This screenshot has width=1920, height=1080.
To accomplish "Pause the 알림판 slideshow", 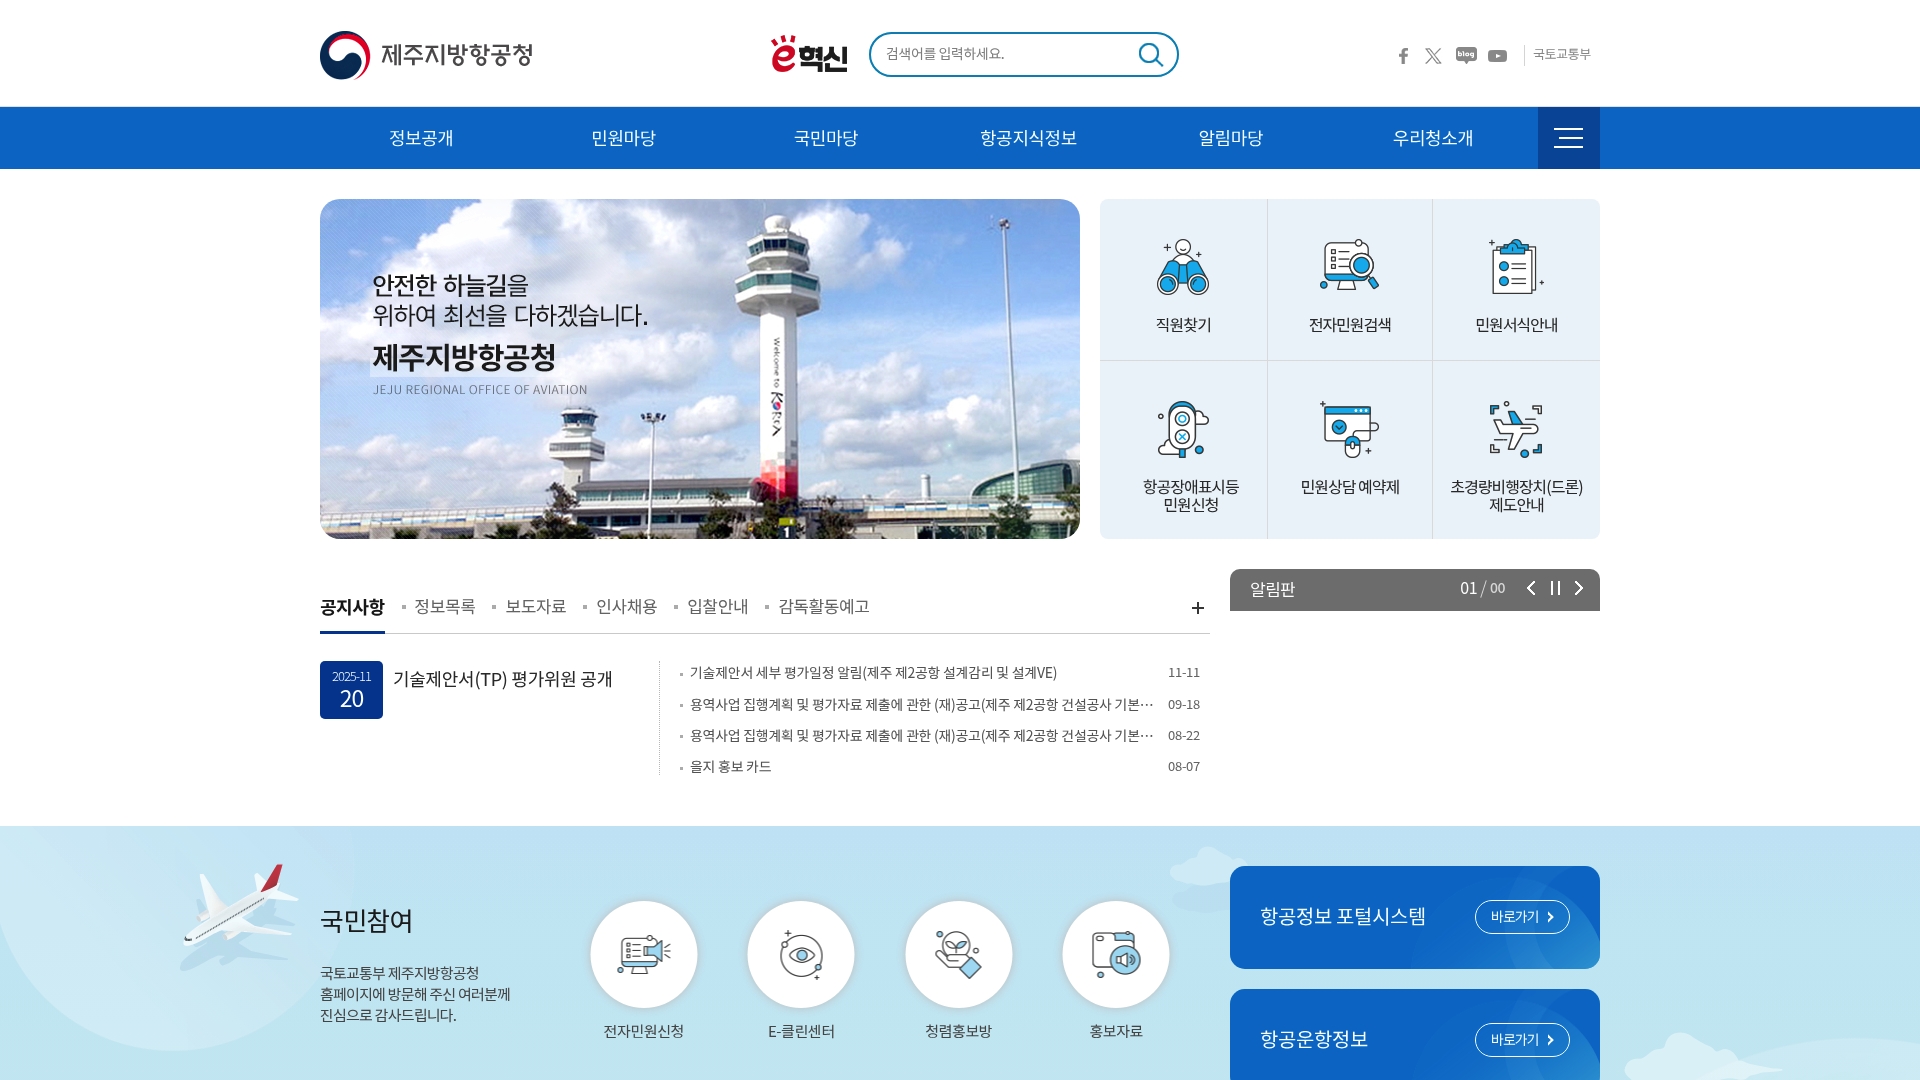I will coord(1555,588).
